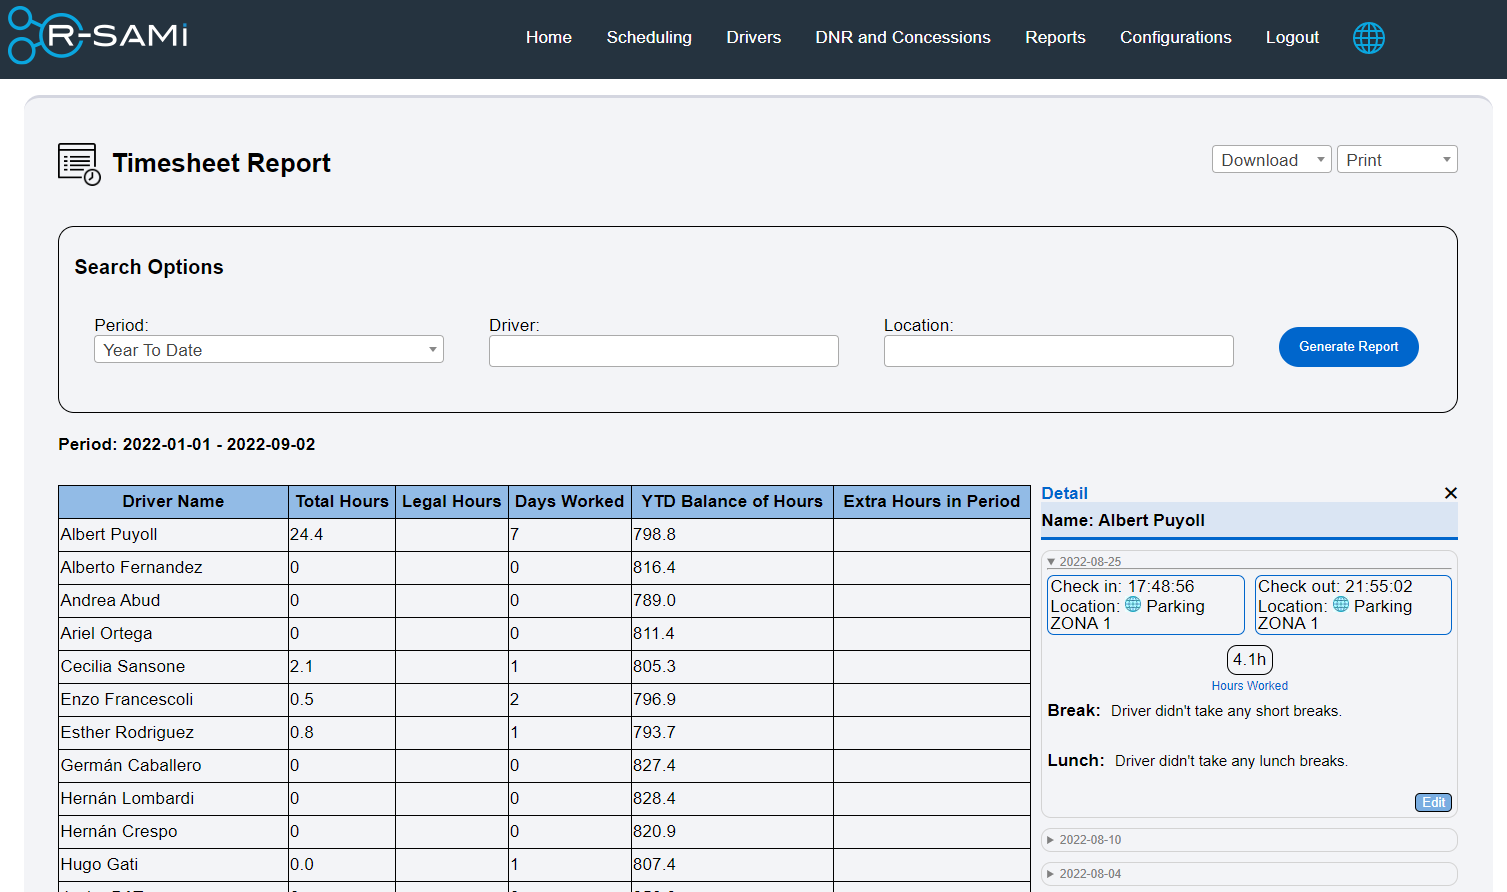Image resolution: width=1507 pixels, height=892 pixels.
Task: Close the Detail panel
Action: [x=1450, y=493]
